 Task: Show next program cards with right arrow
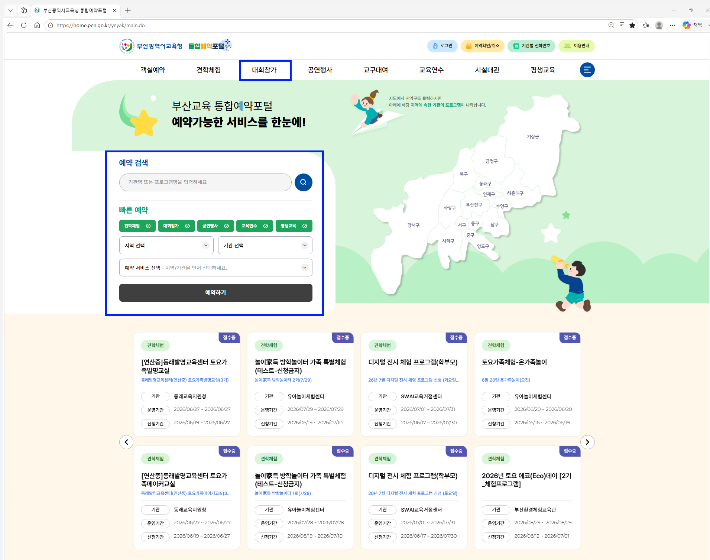(x=587, y=442)
